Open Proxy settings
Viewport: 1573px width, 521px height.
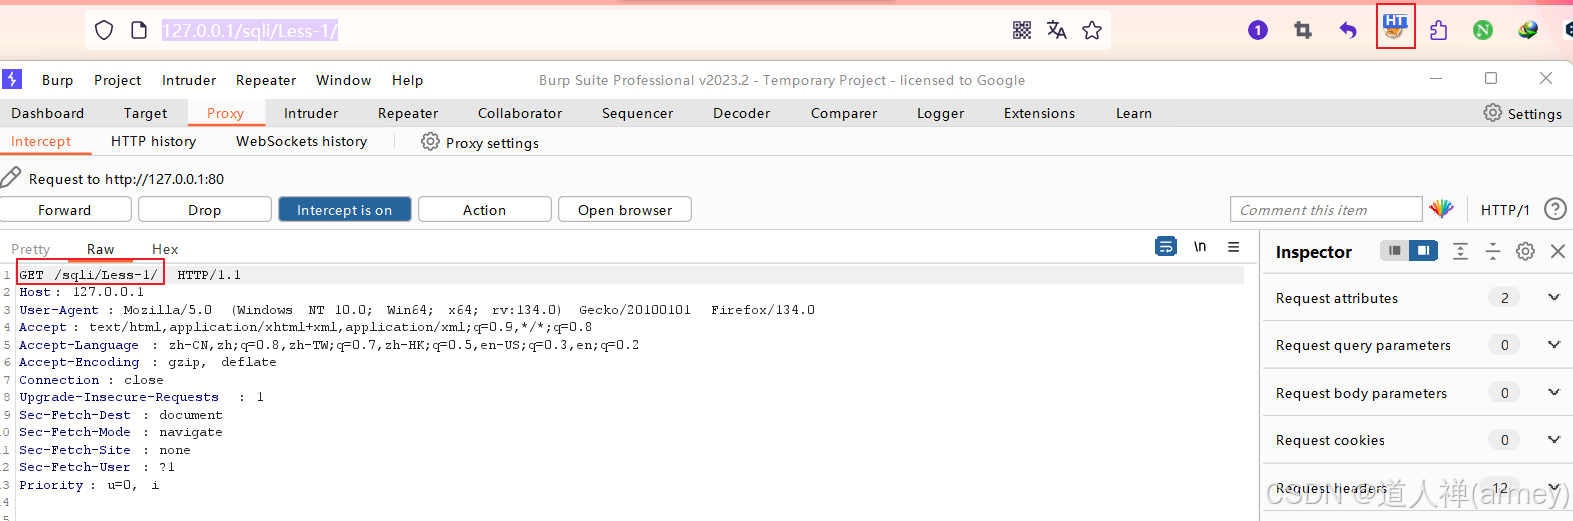point(480,142)
